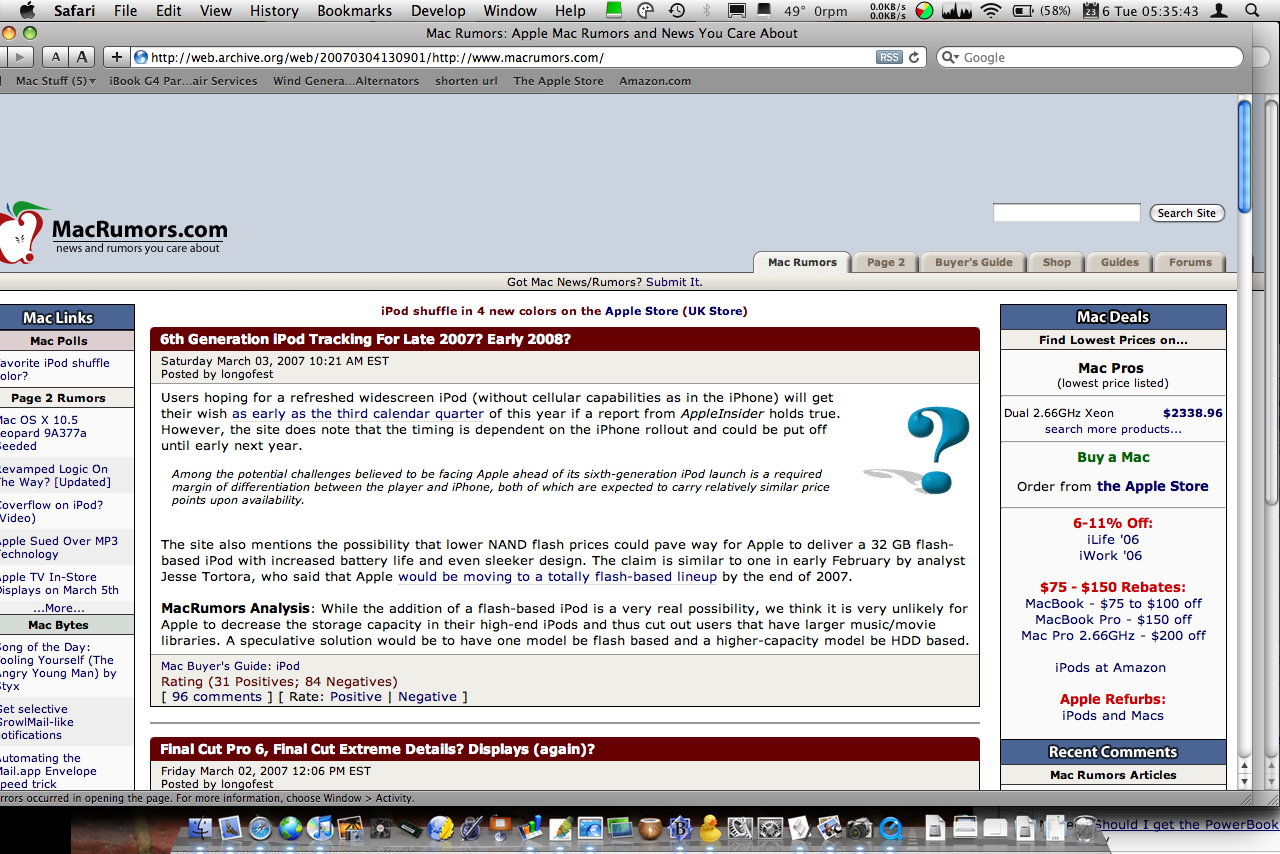
Task: Open Safari compass icon in the Dock
Action: coord(260,829)
